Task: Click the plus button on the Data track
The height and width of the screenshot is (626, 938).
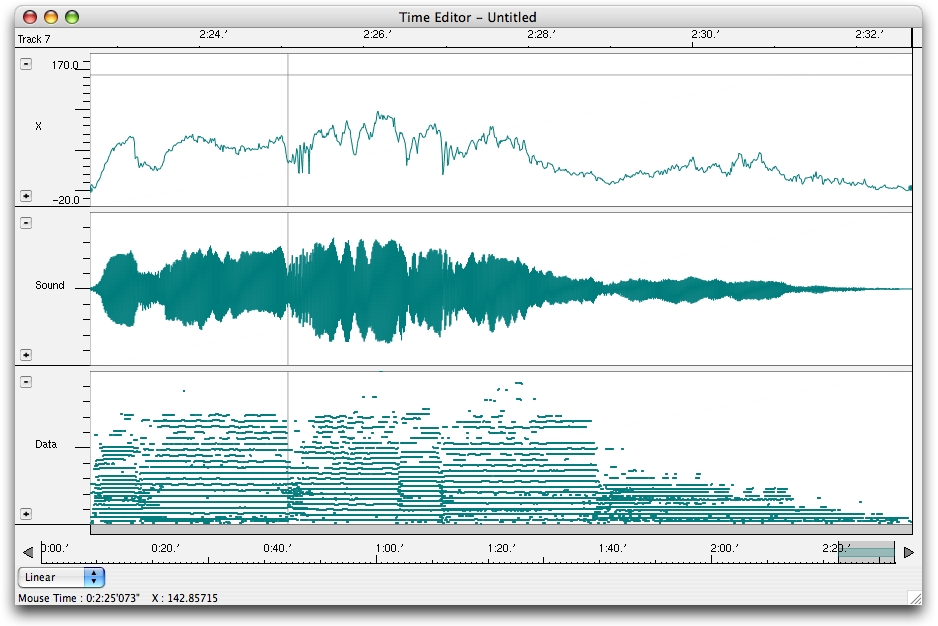Action: [26, 514]
